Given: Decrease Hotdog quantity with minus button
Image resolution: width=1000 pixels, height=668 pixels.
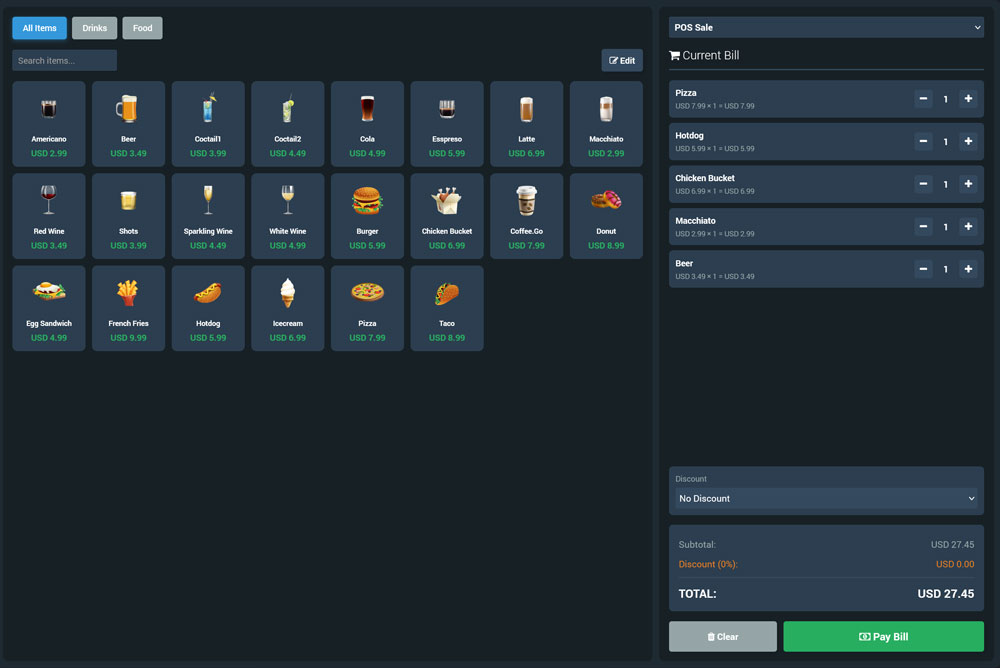Looking at the screenshot, I should coord(924,141).
